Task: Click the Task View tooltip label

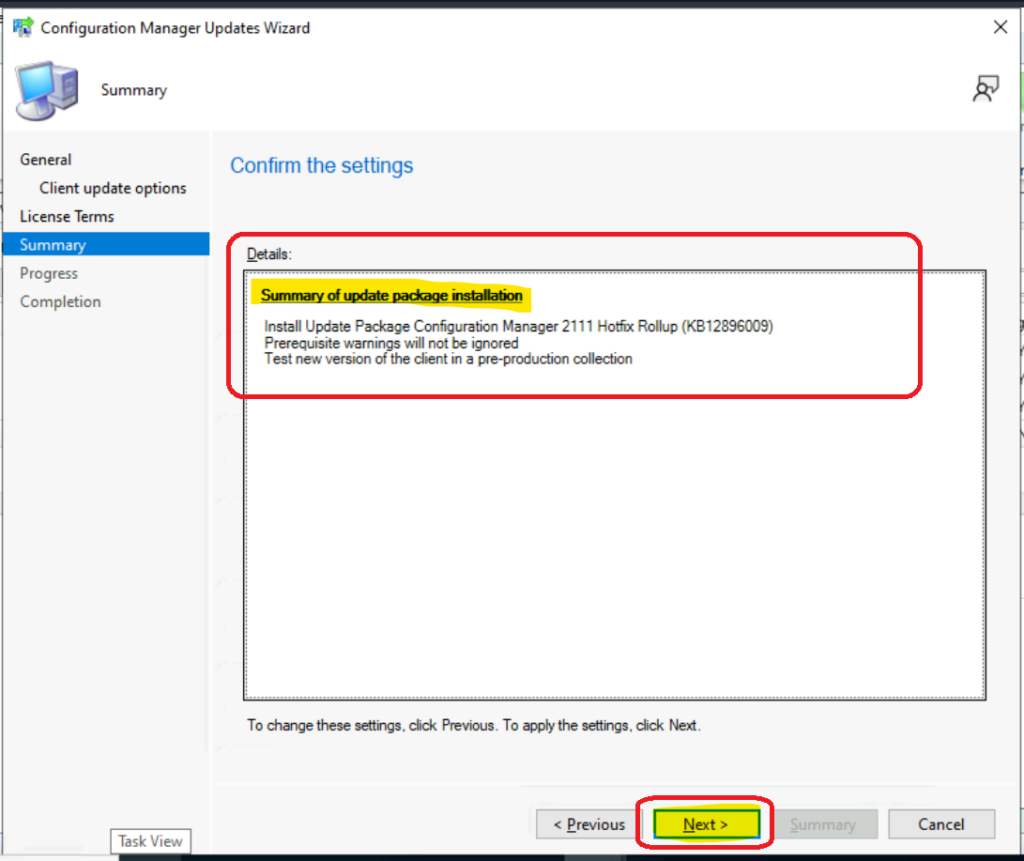Action: (x=150, y=841)
